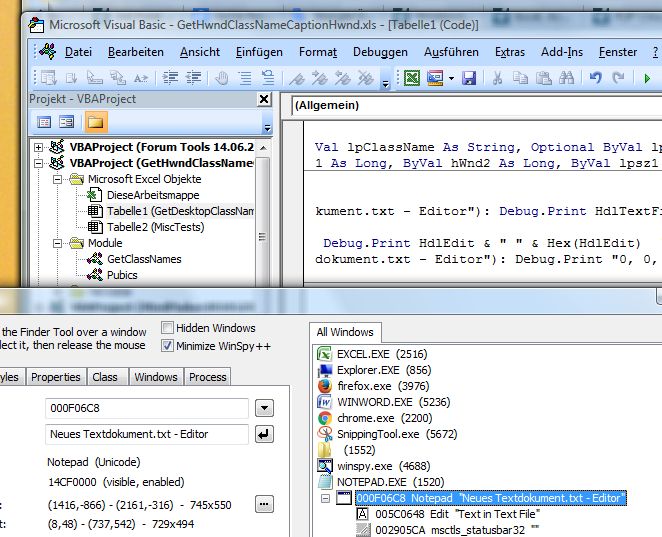662x537 pixels.
Task: Switch to the Process tab in WinSpy
Action: tap(208, 377)
